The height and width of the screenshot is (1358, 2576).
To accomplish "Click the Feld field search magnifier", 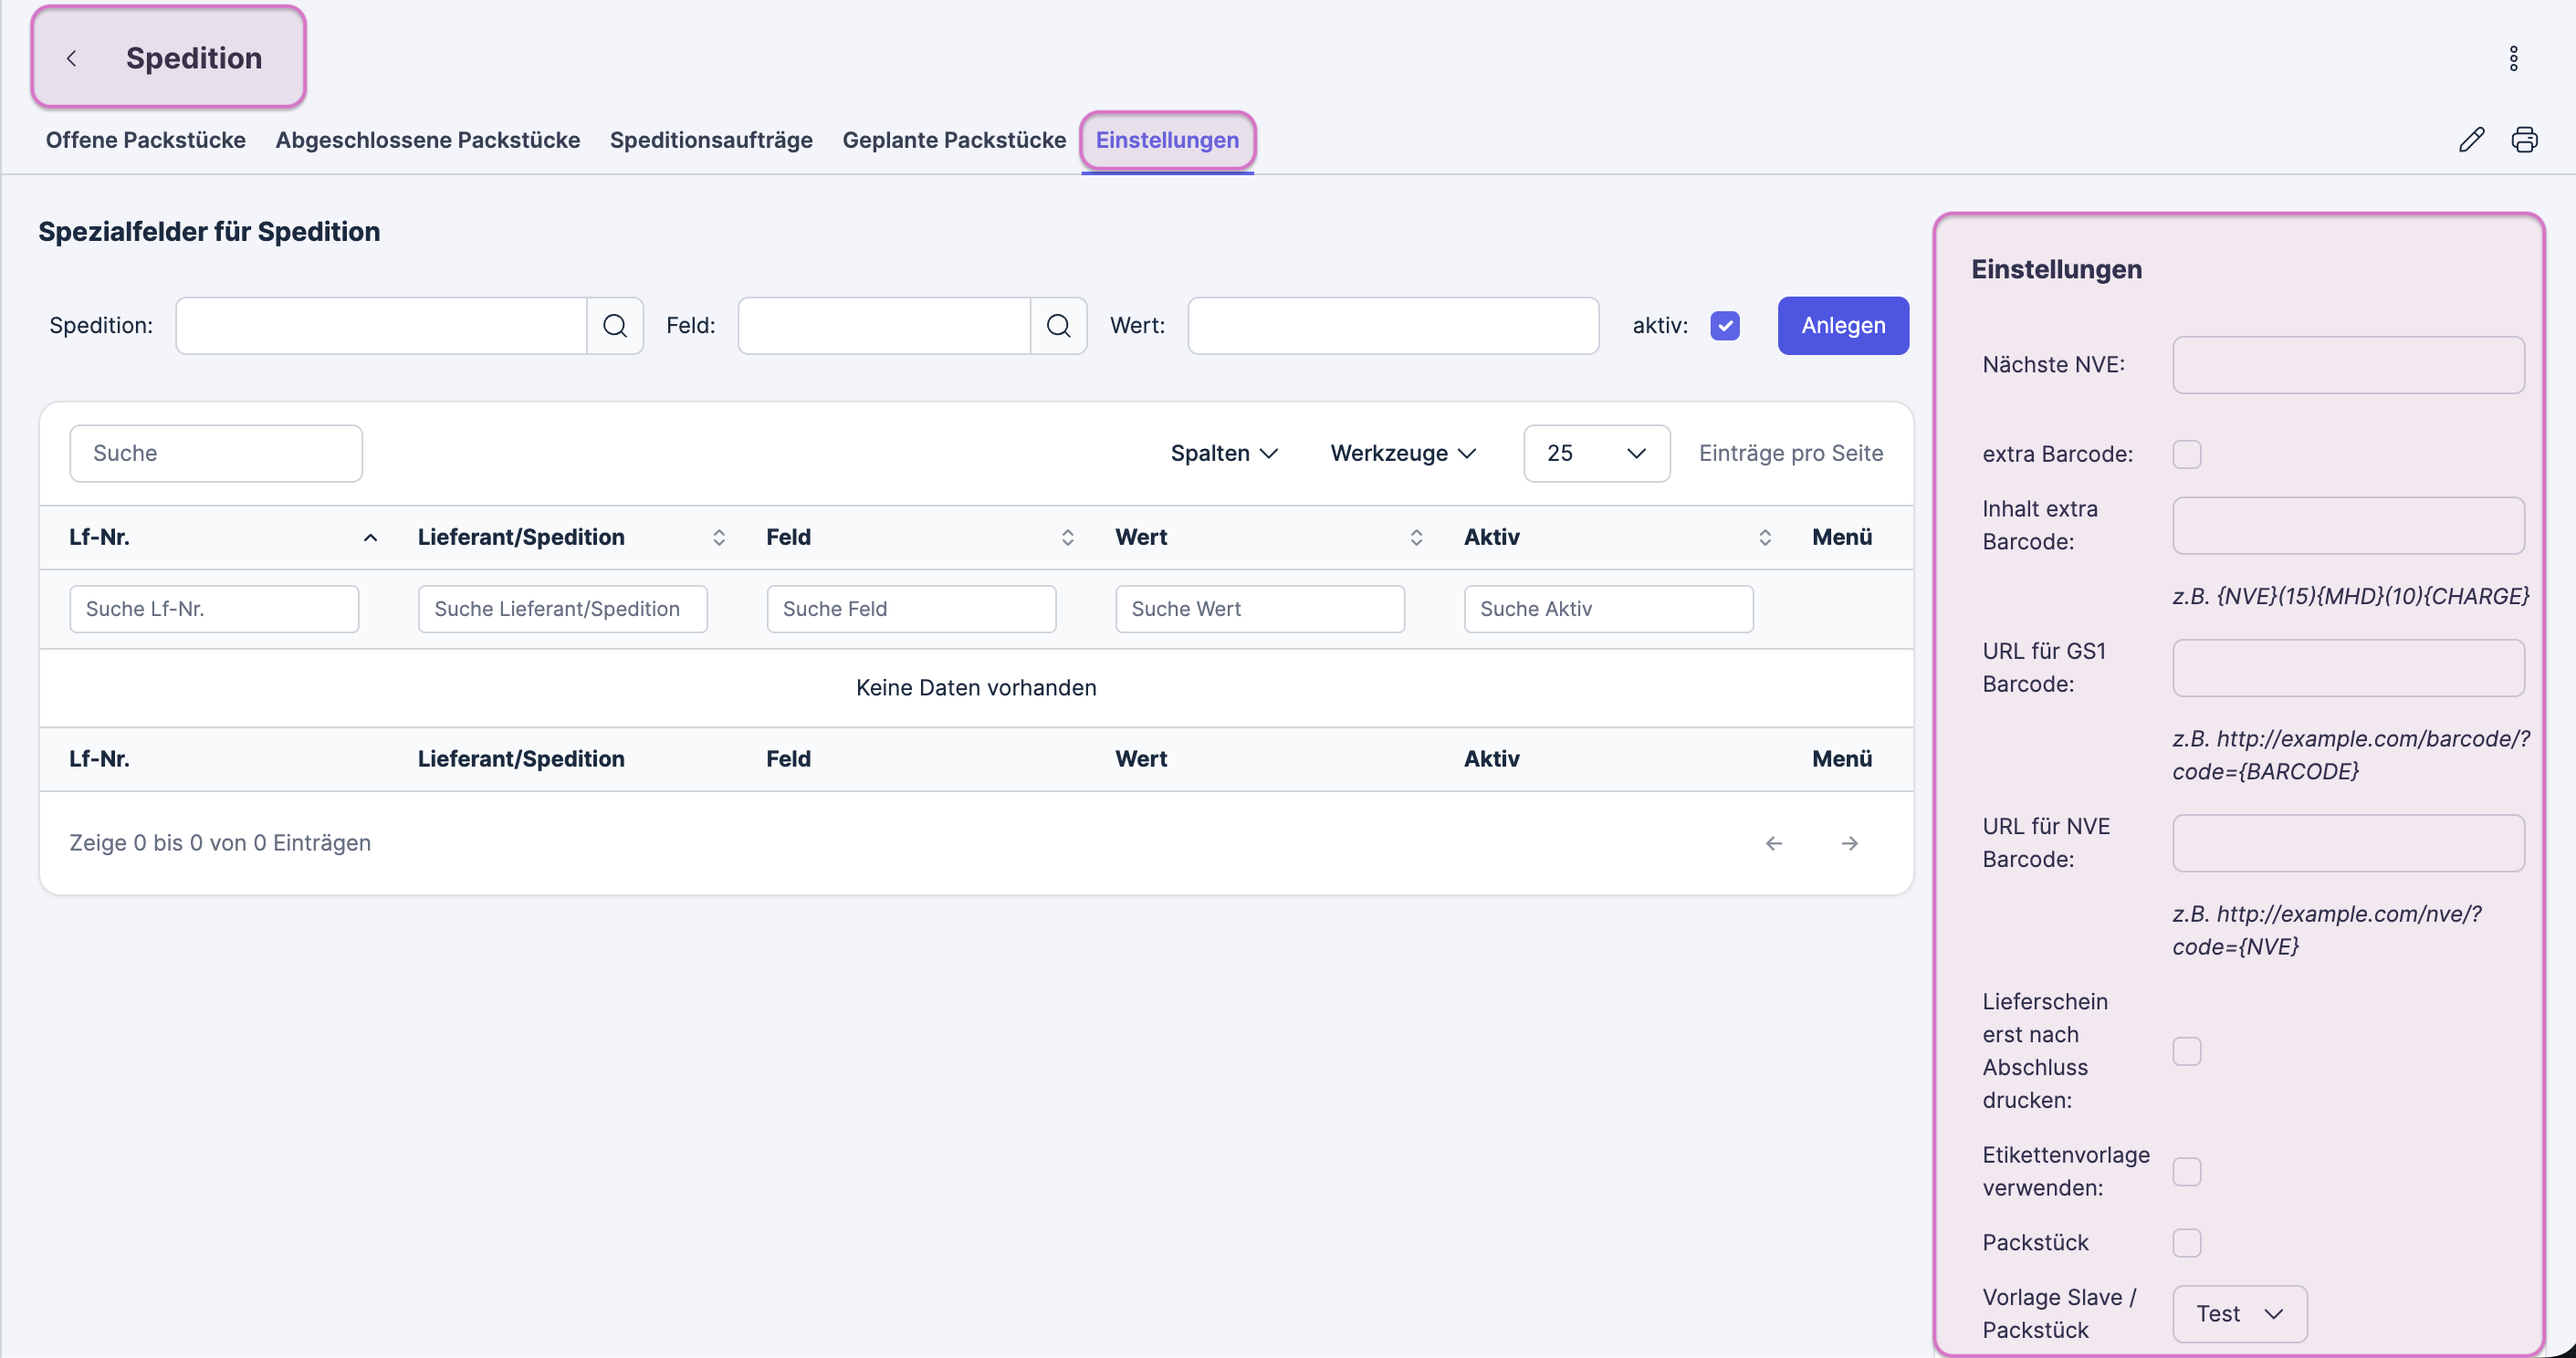I will pos(1058,326).
